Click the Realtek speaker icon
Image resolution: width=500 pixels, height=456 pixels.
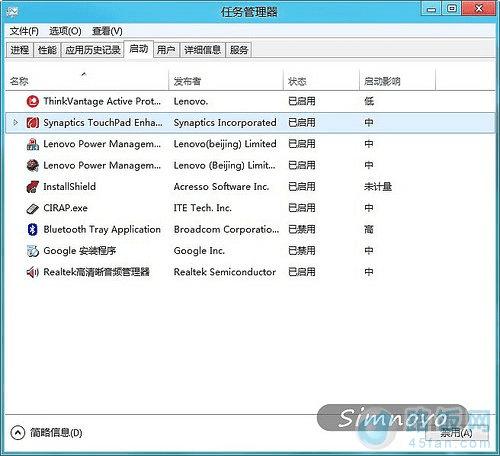32,272
